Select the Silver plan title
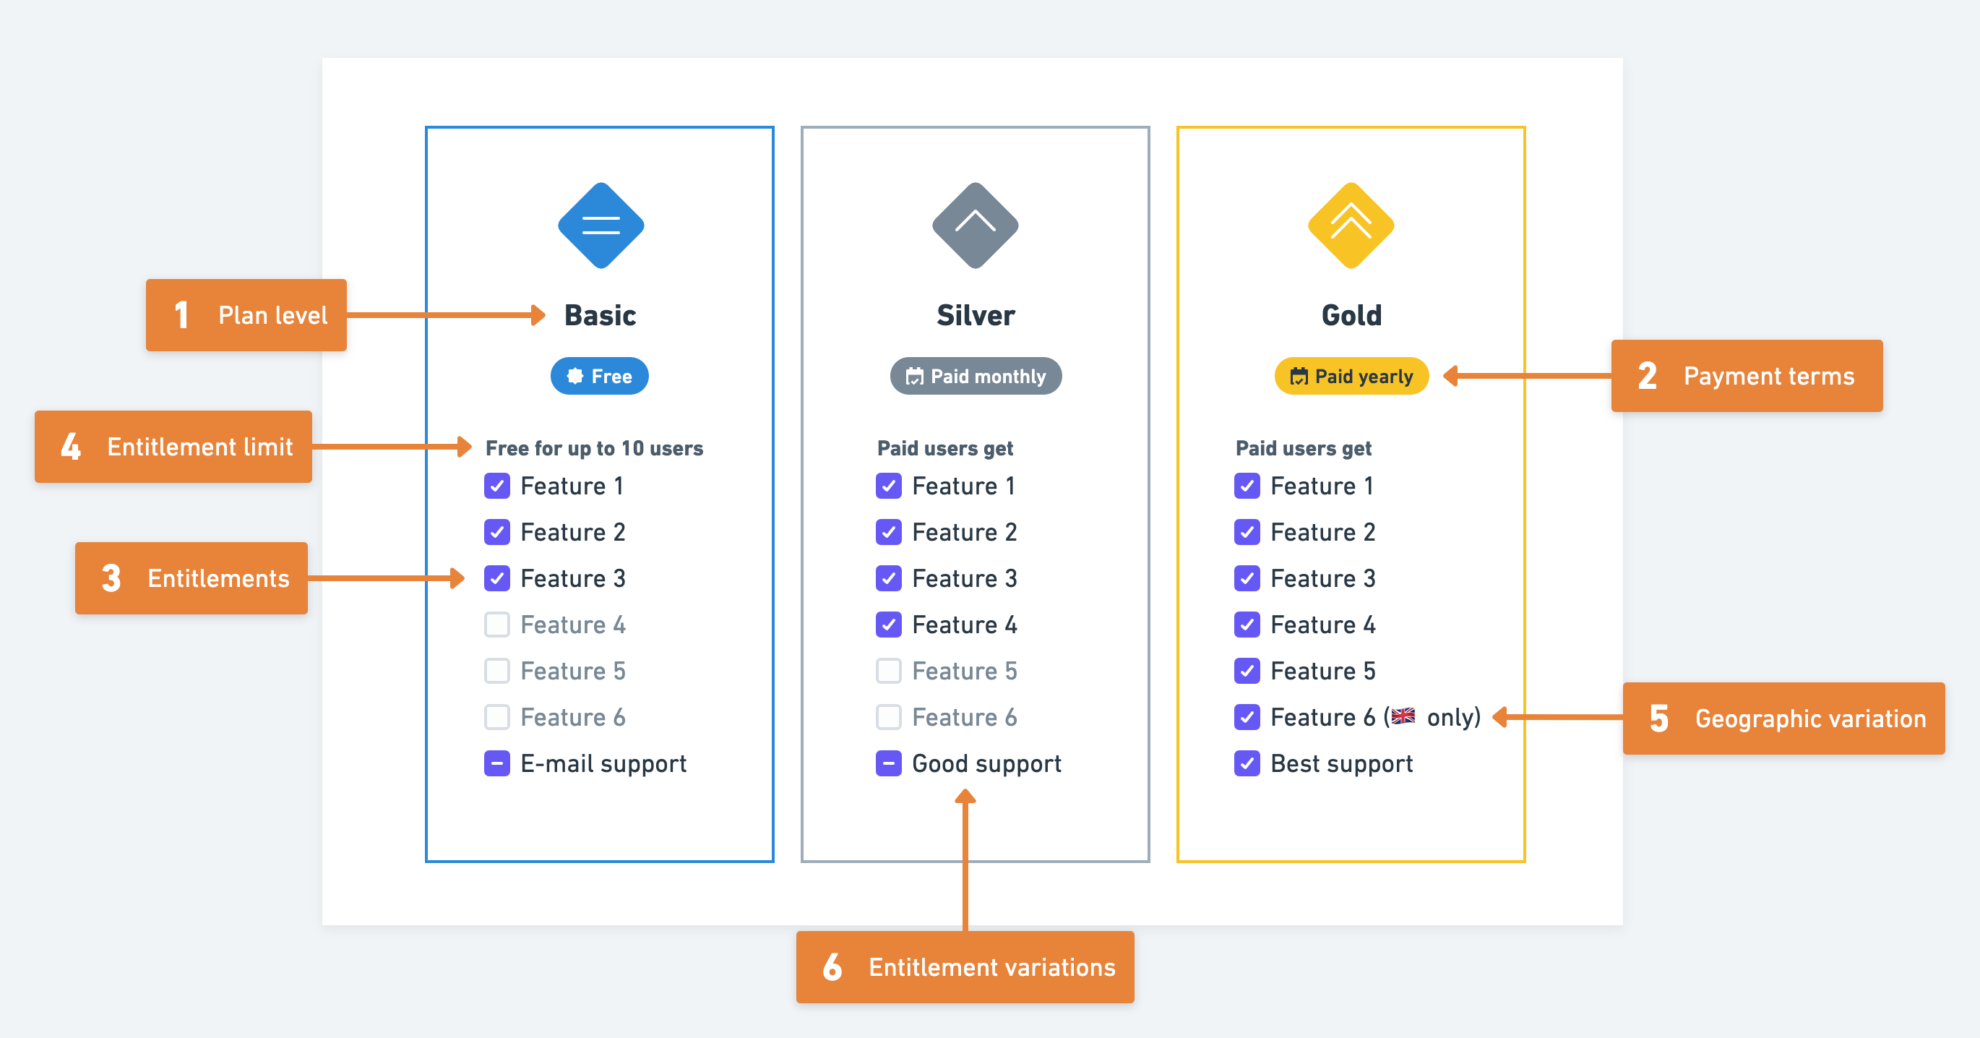Viewport: 1980px width, 1038px height. pos(975,315)
